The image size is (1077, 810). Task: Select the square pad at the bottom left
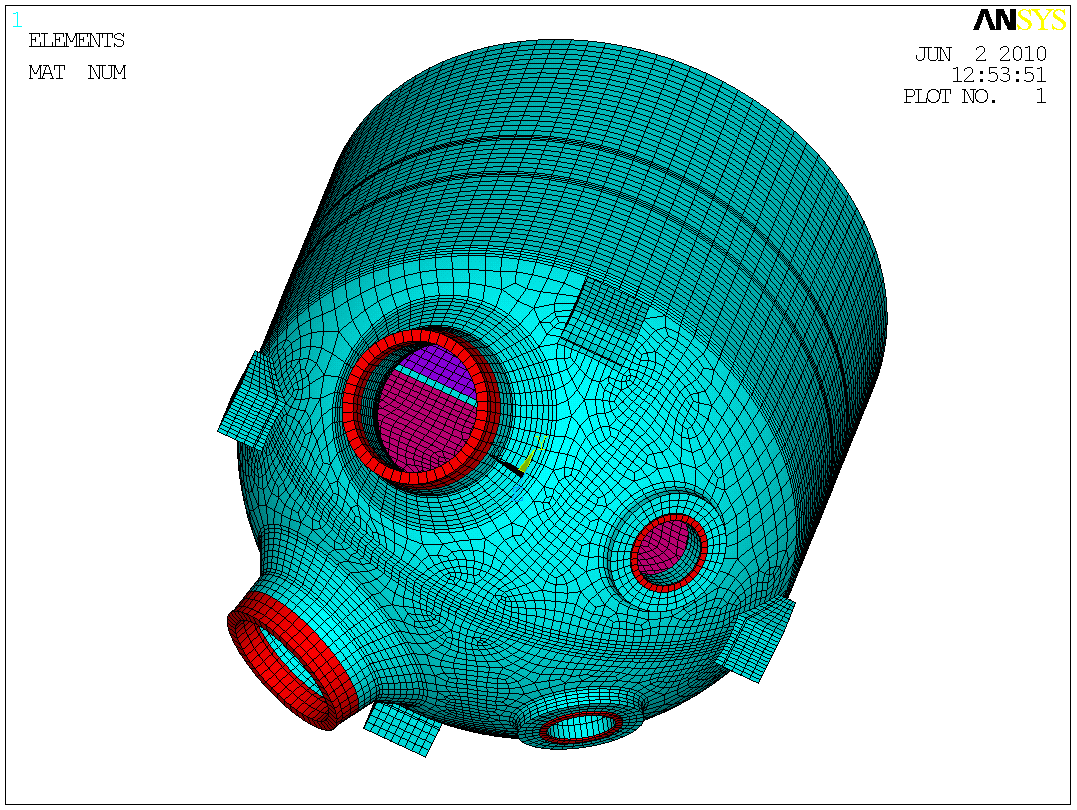pyautogui.click(x=403, y=727)
